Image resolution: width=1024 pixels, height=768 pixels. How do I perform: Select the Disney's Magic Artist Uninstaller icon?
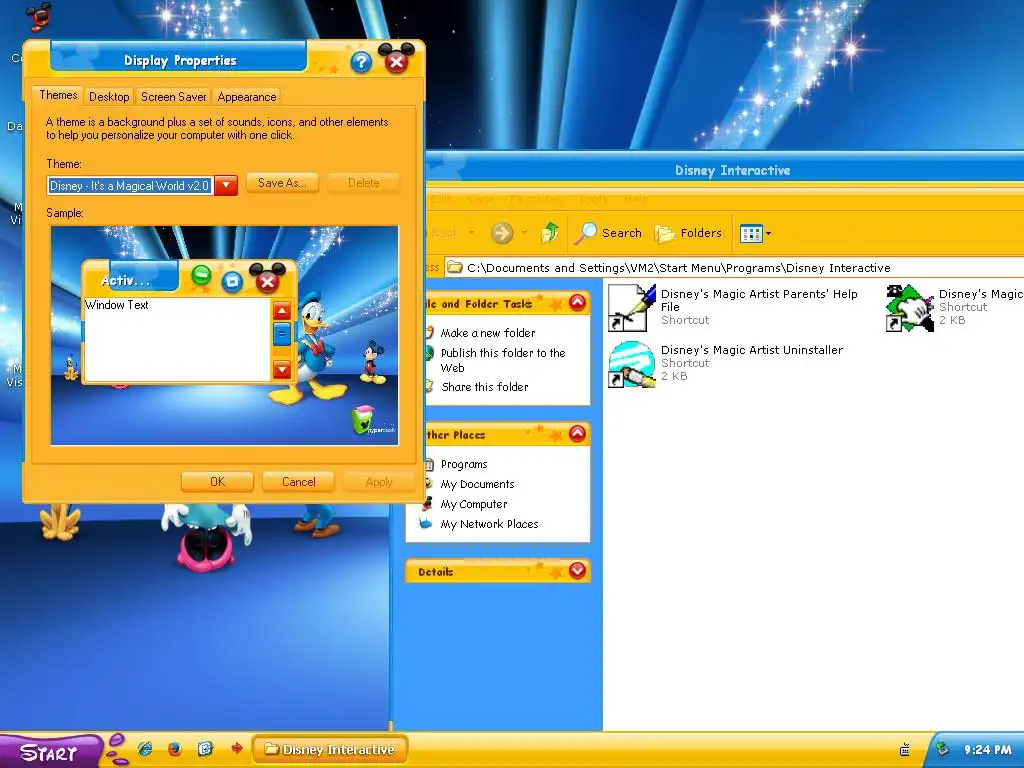(x=632, y=364)
